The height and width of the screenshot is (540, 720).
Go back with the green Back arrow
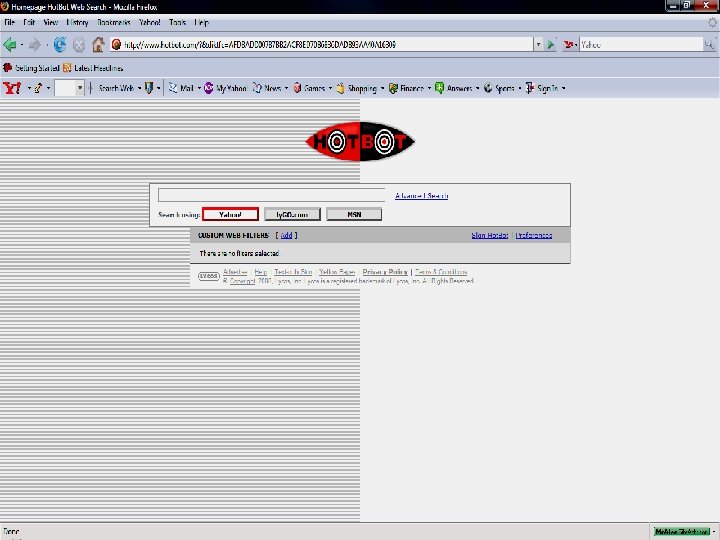pos(10,45)
